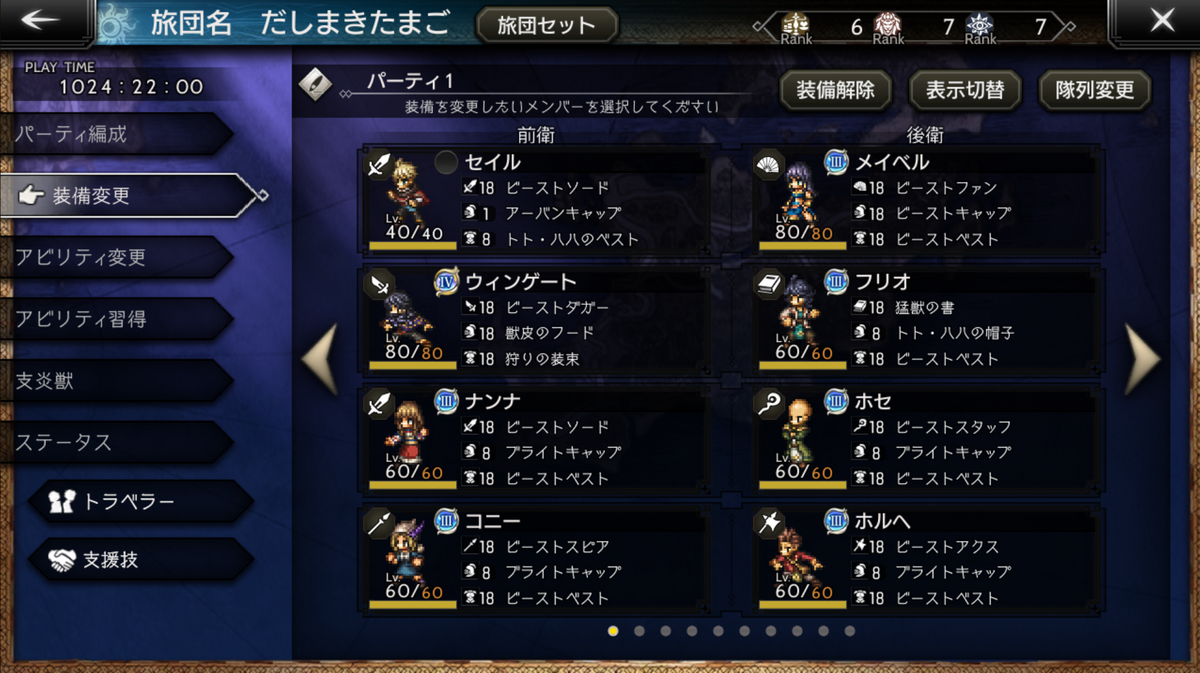
Task: Click the 隊列変更 button
Action: [x=1095, y=90]
